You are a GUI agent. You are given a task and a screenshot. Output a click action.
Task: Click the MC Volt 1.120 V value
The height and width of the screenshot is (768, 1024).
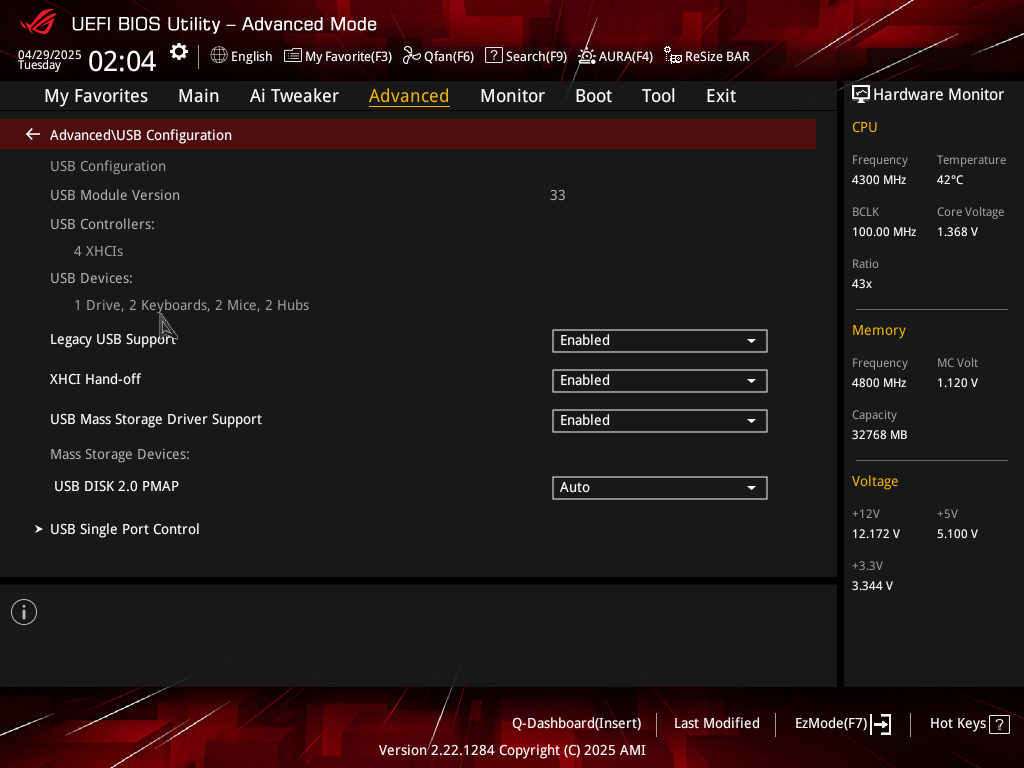[957, 383]
